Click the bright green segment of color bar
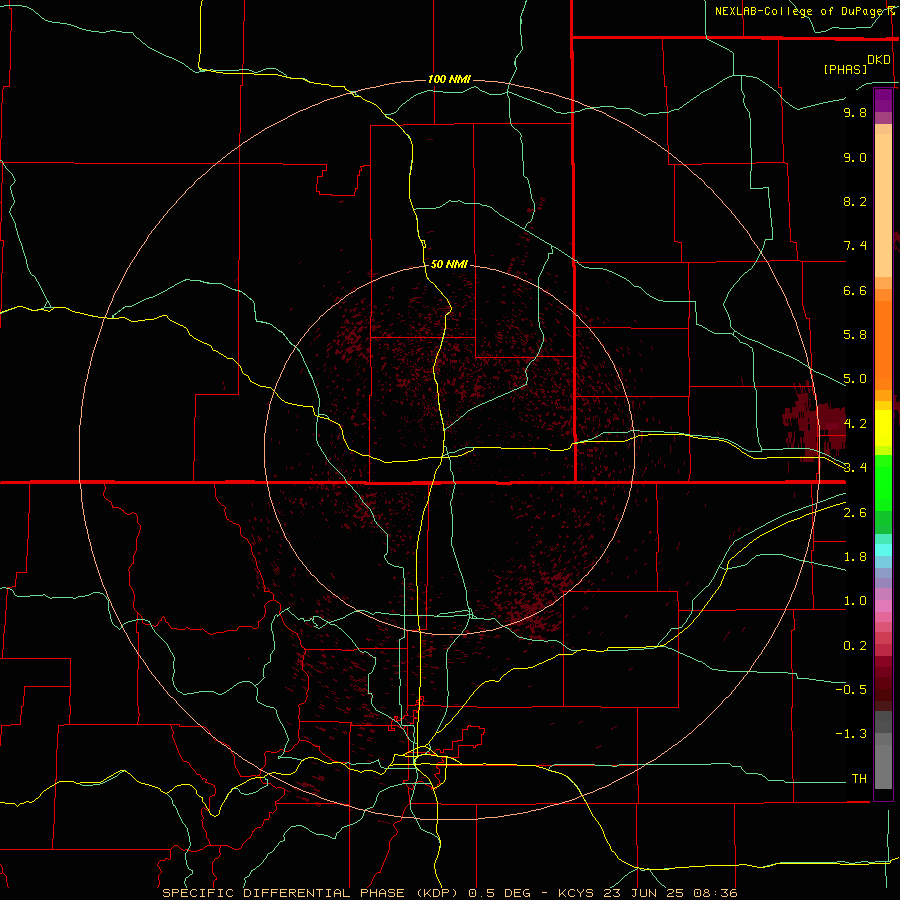This screenshot has height=900, width=900. click(883, 482)
